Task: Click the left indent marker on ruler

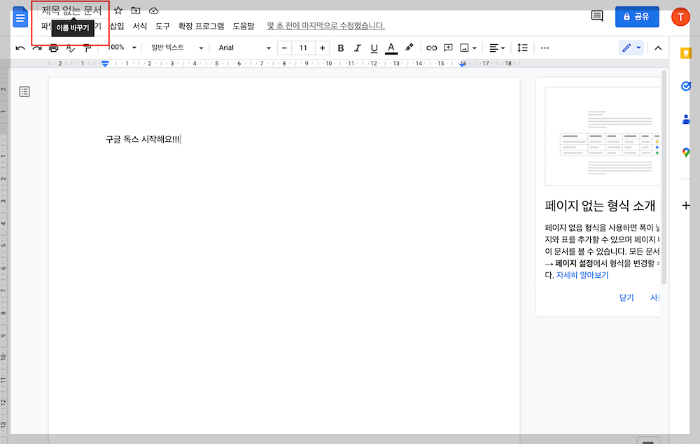Action: pos(105,64)
